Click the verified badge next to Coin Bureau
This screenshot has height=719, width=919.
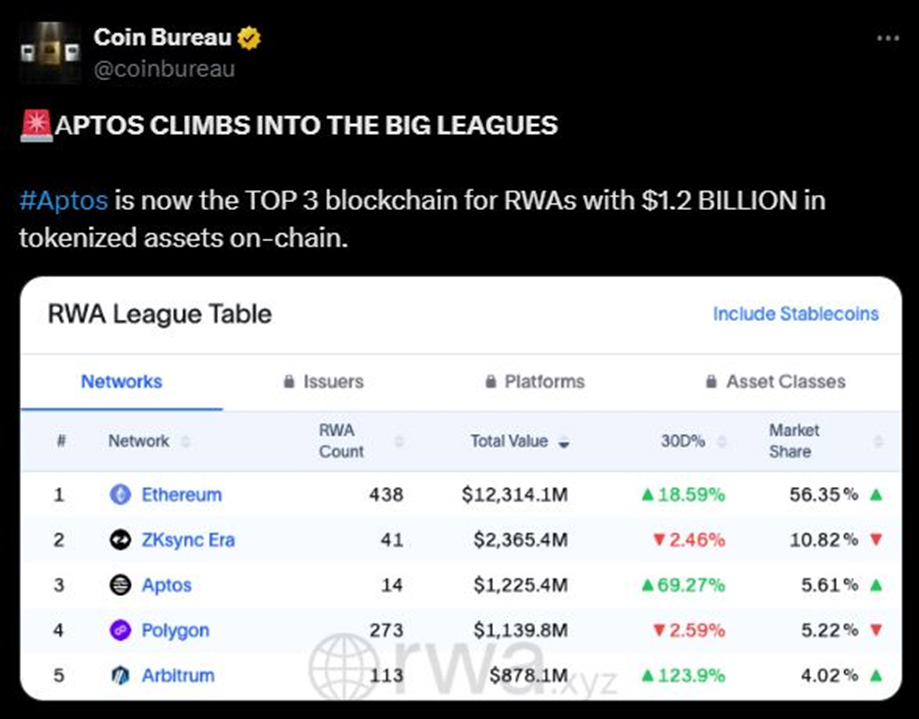click(x=249, y=38)
